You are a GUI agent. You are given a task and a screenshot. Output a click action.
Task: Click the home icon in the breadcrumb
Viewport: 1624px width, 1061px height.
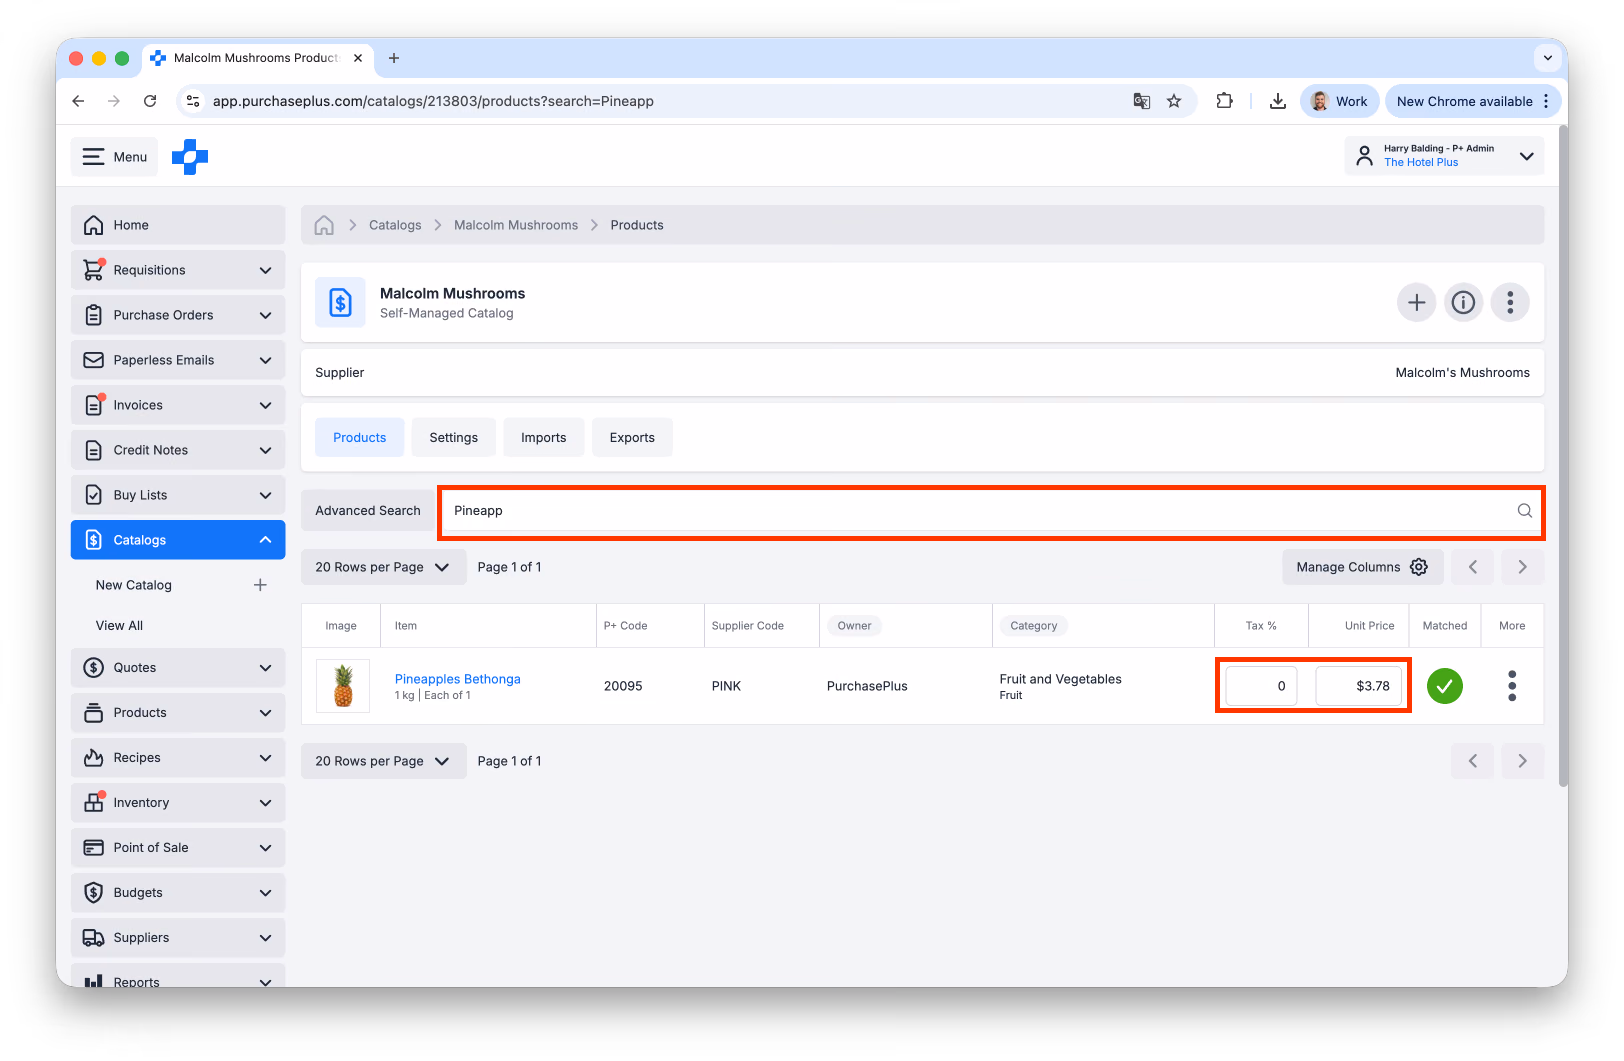(x=324, y=225)
